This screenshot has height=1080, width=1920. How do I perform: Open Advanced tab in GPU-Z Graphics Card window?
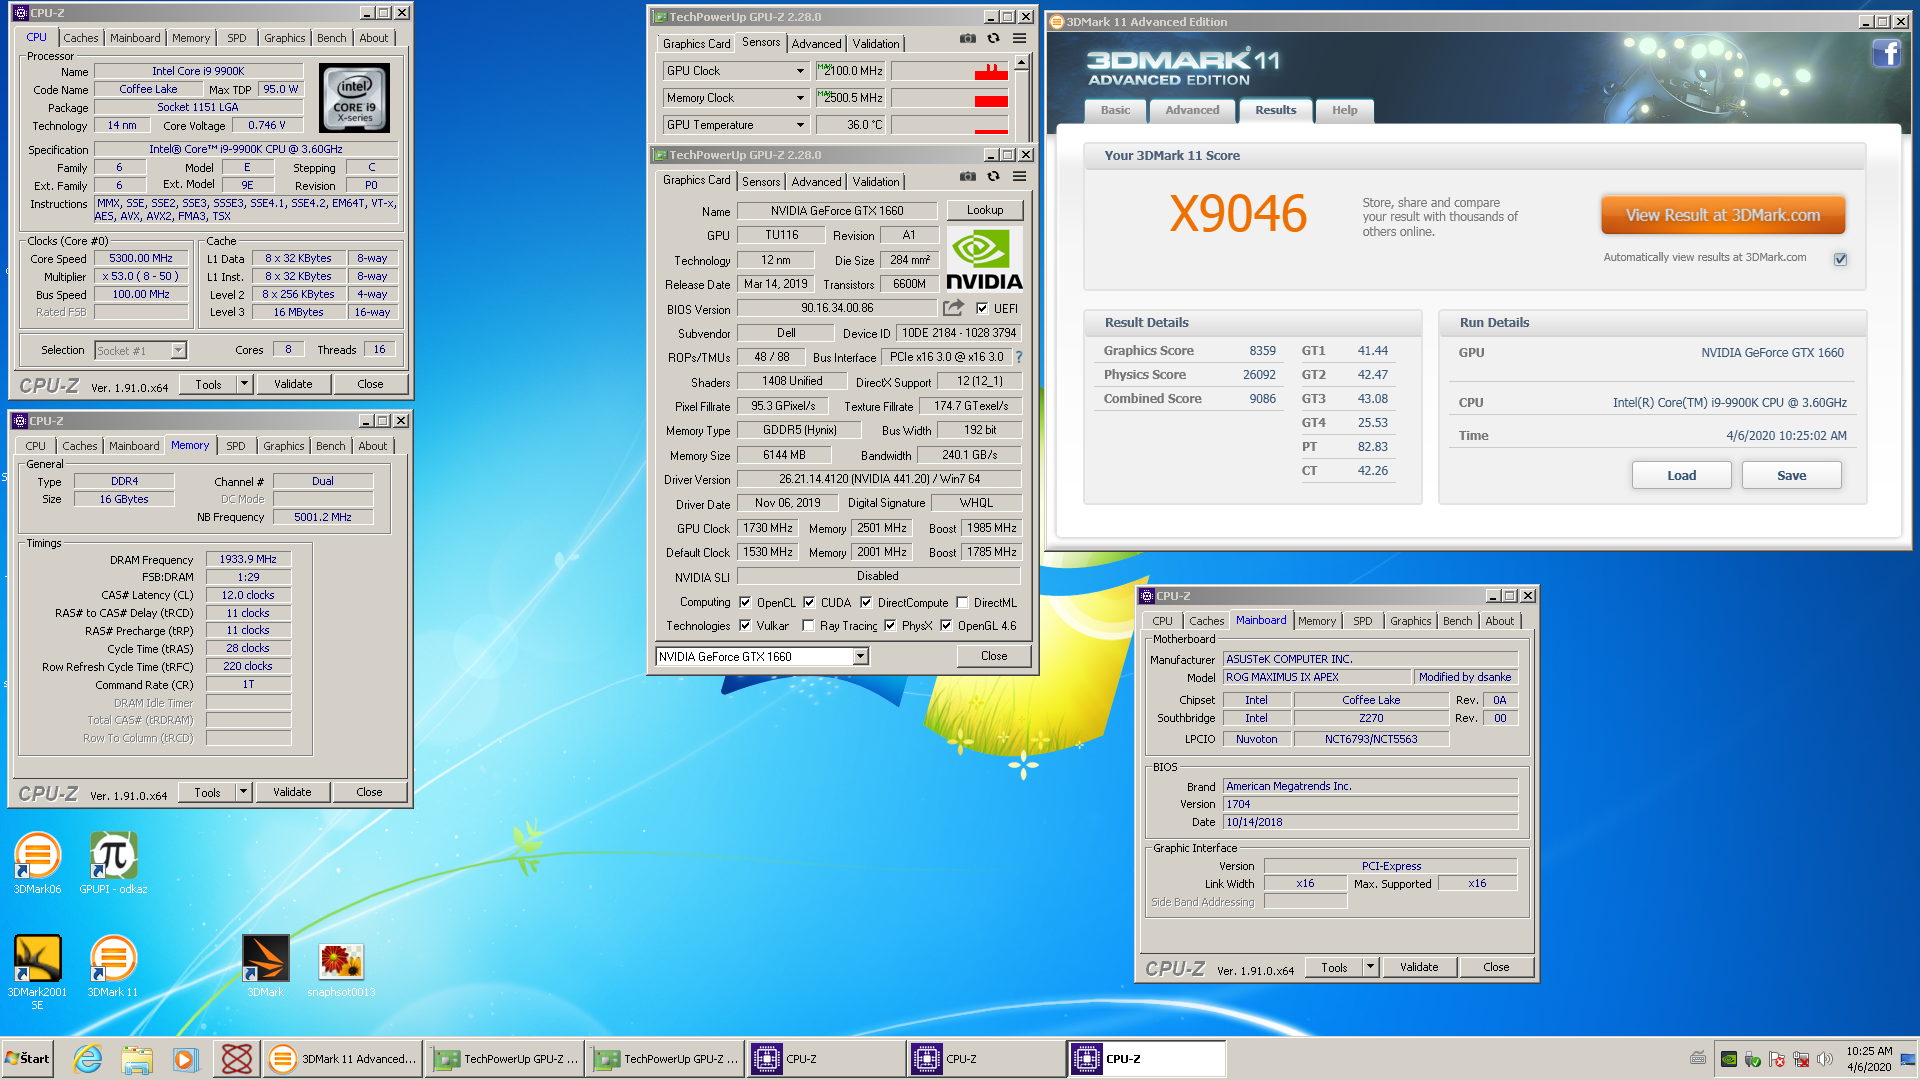tap(816, 181)
